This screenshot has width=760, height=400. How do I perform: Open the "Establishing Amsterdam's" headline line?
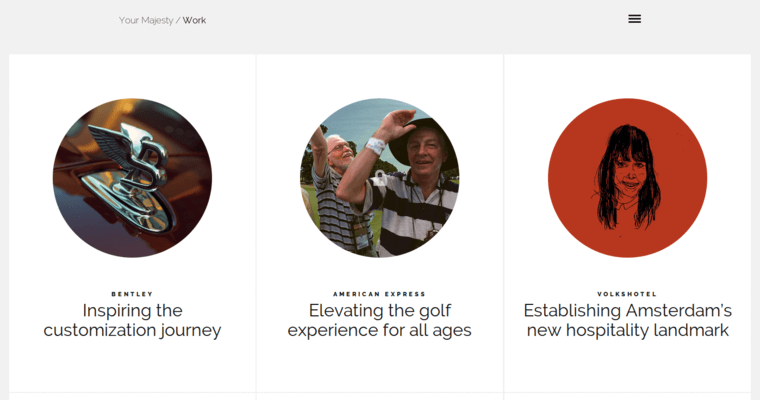click(627, 311)
